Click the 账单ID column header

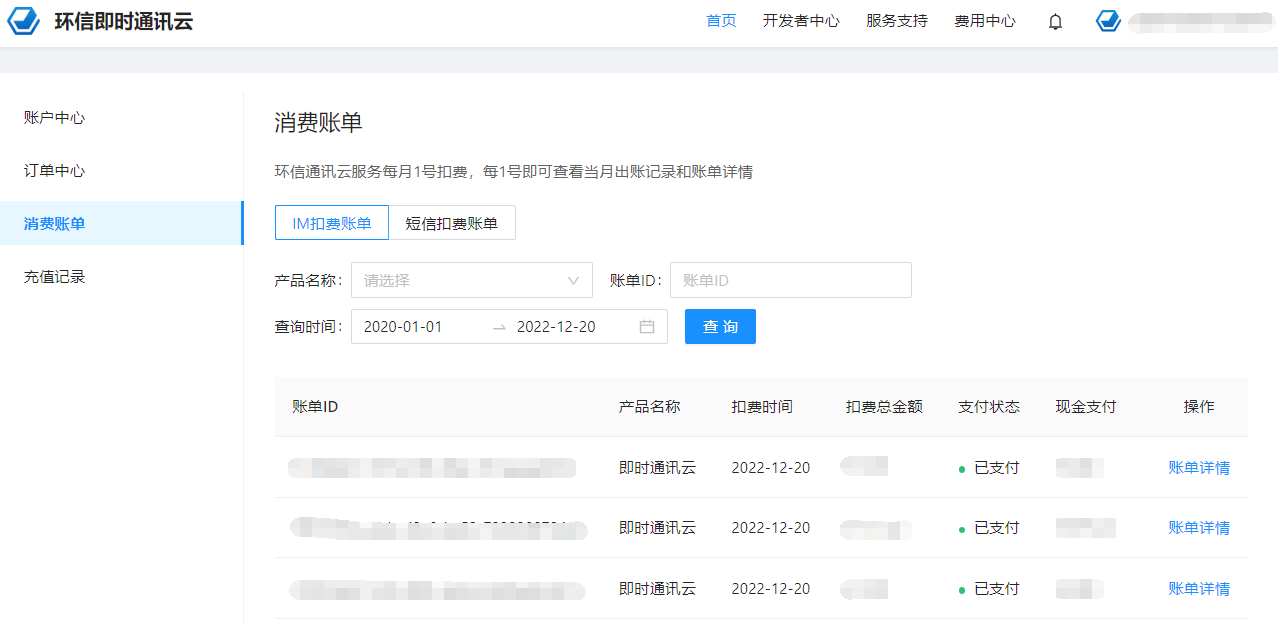pyautogui.click(x=315, y=407)
